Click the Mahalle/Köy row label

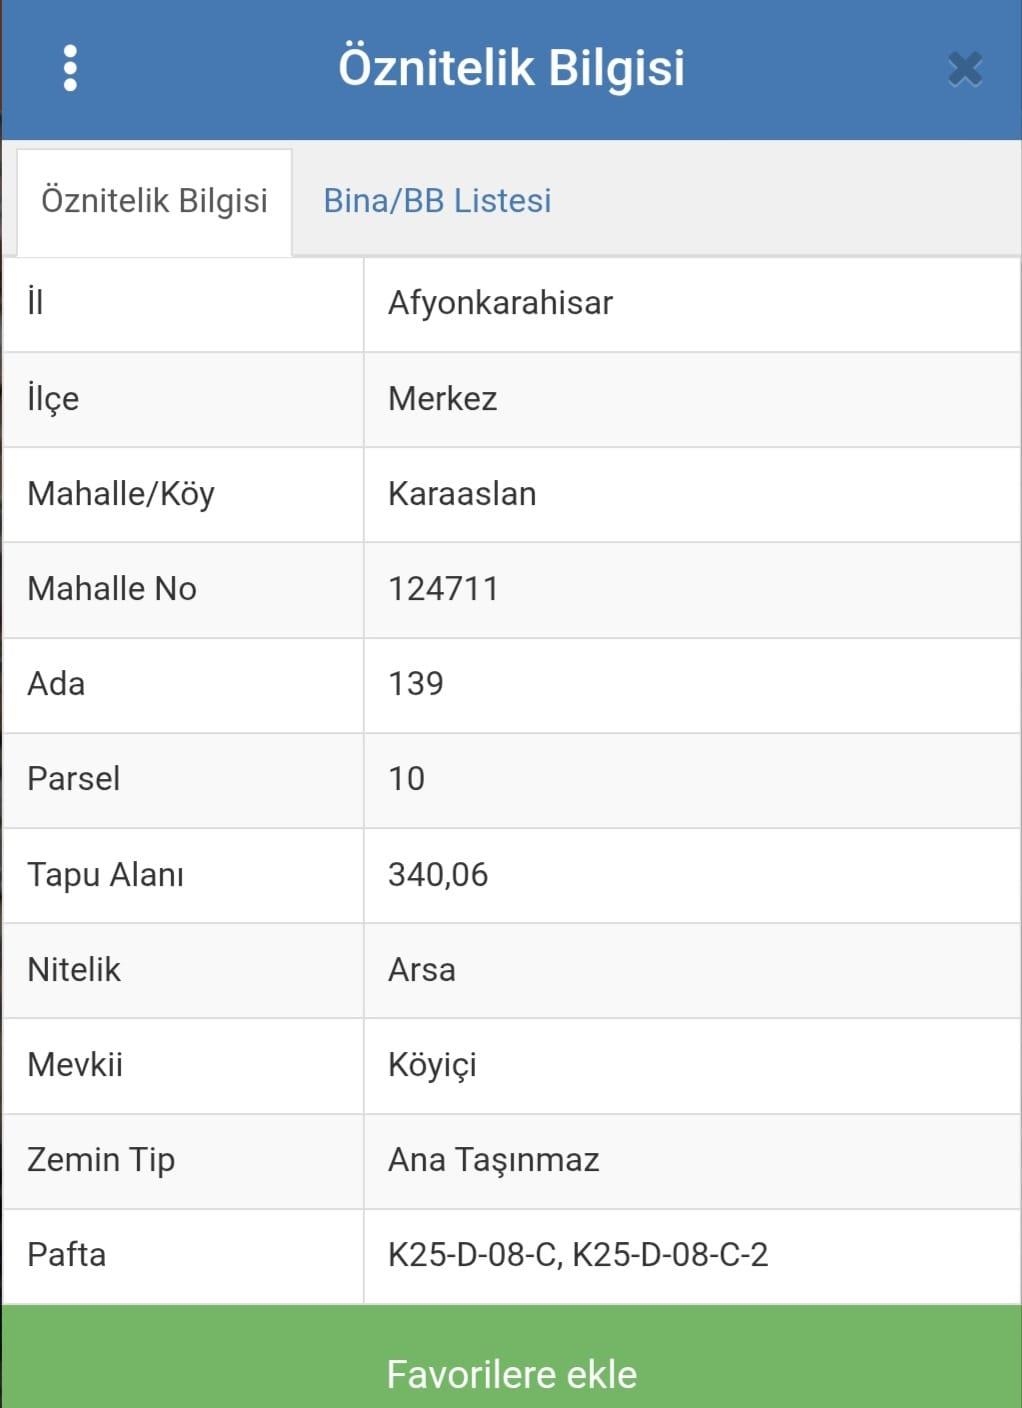pos(121,494)
